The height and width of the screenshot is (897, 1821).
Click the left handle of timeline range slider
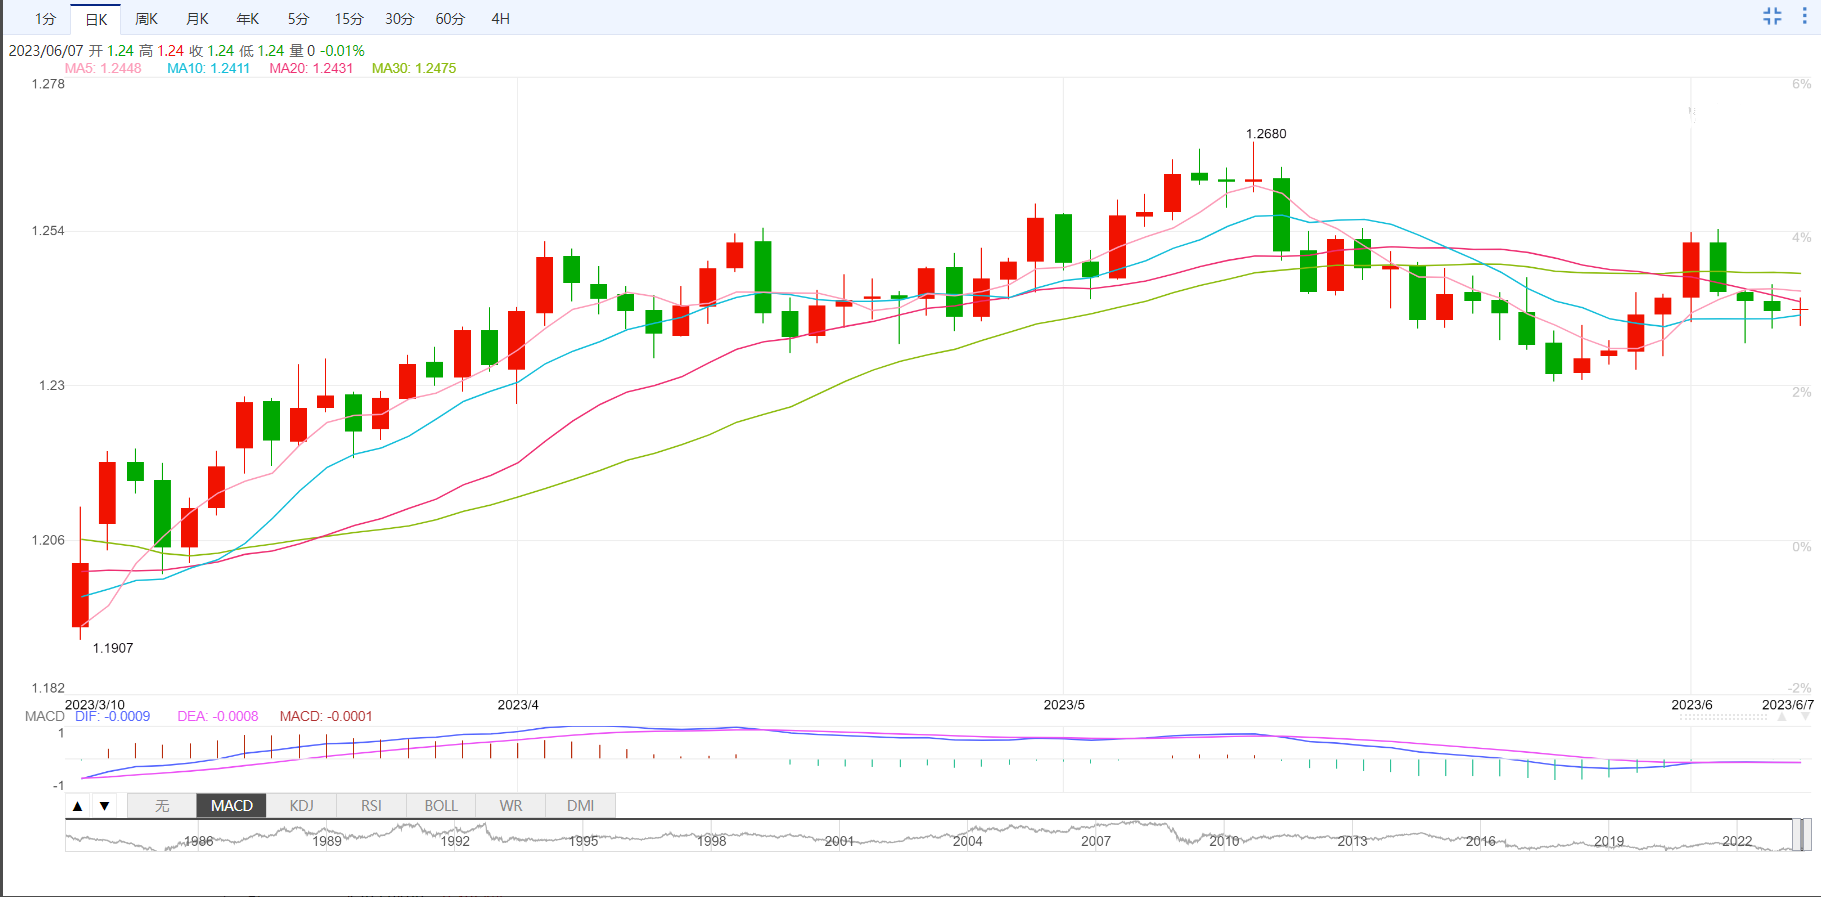coord(1796,835)
